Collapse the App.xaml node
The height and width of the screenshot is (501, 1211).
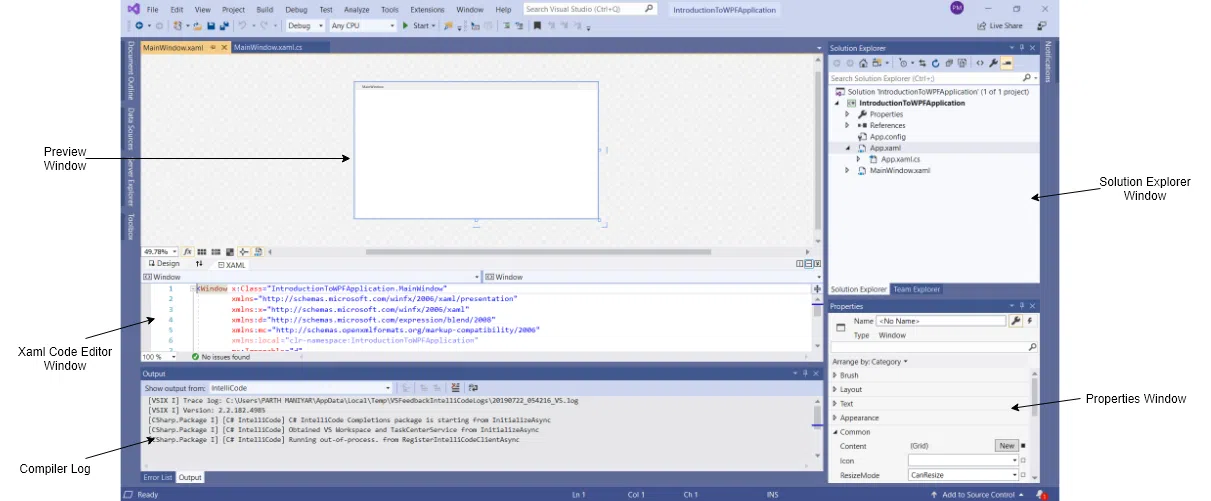(x=848, y=148)
